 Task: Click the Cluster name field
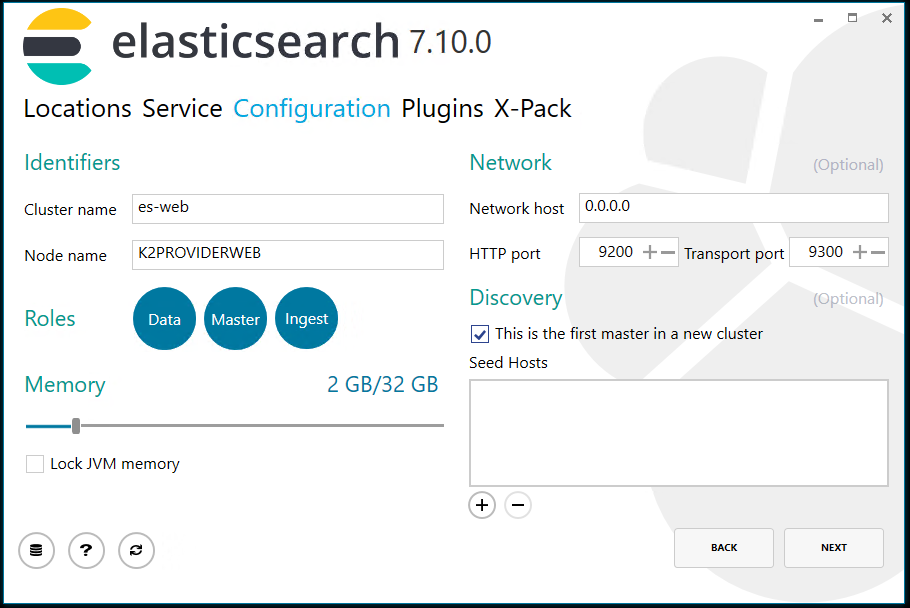point(288,209)
